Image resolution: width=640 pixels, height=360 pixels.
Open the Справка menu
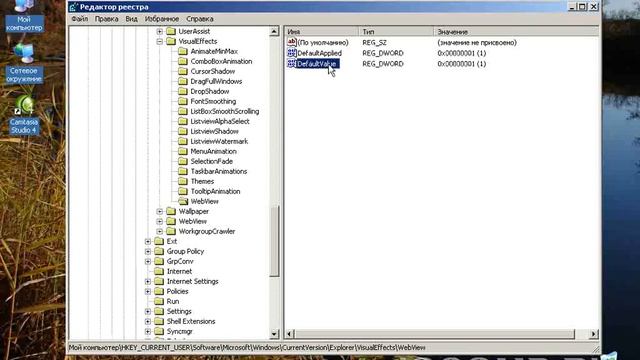tap(200, 19)
